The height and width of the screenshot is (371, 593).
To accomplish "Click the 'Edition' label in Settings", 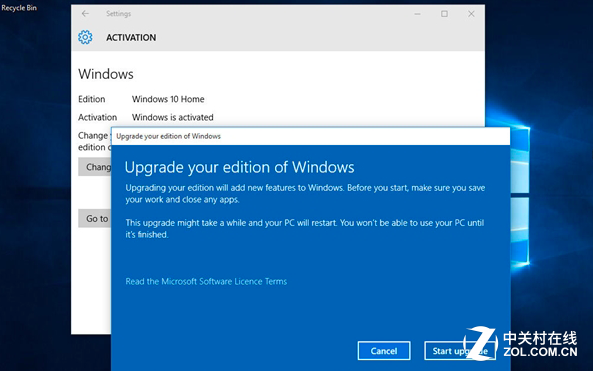I will (92, 99).
